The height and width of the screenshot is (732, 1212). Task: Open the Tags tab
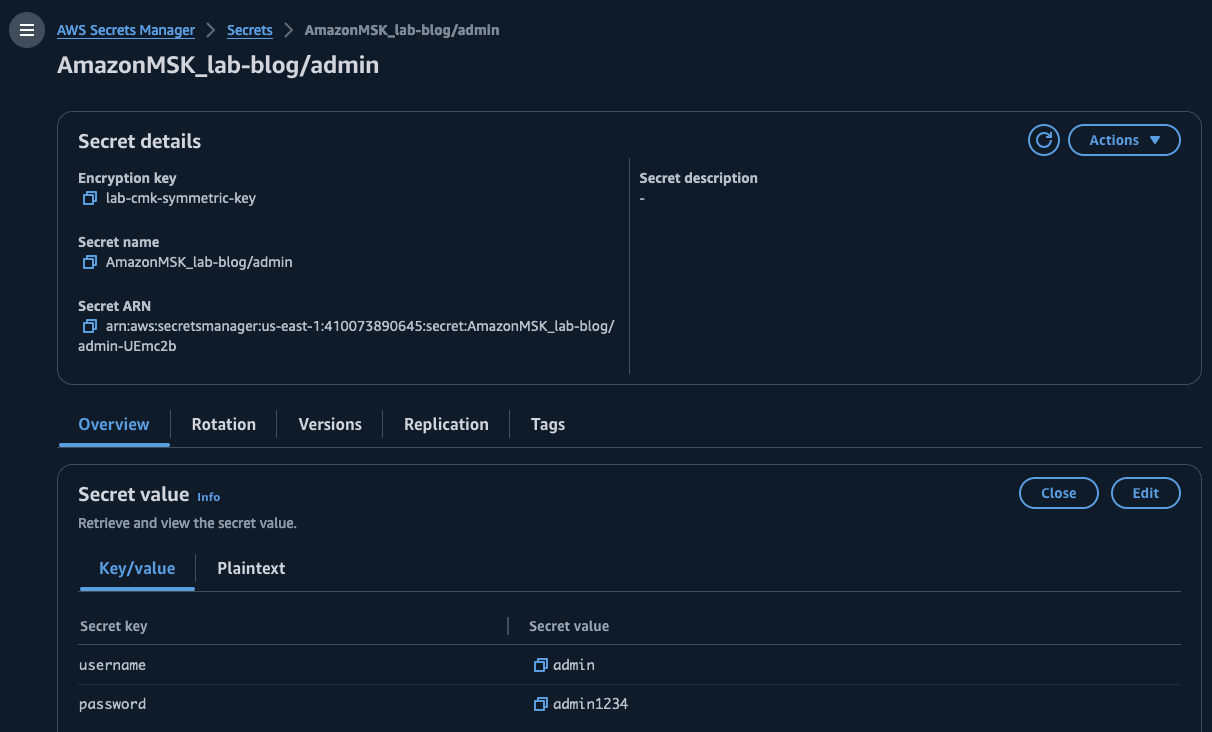[548, 424]
